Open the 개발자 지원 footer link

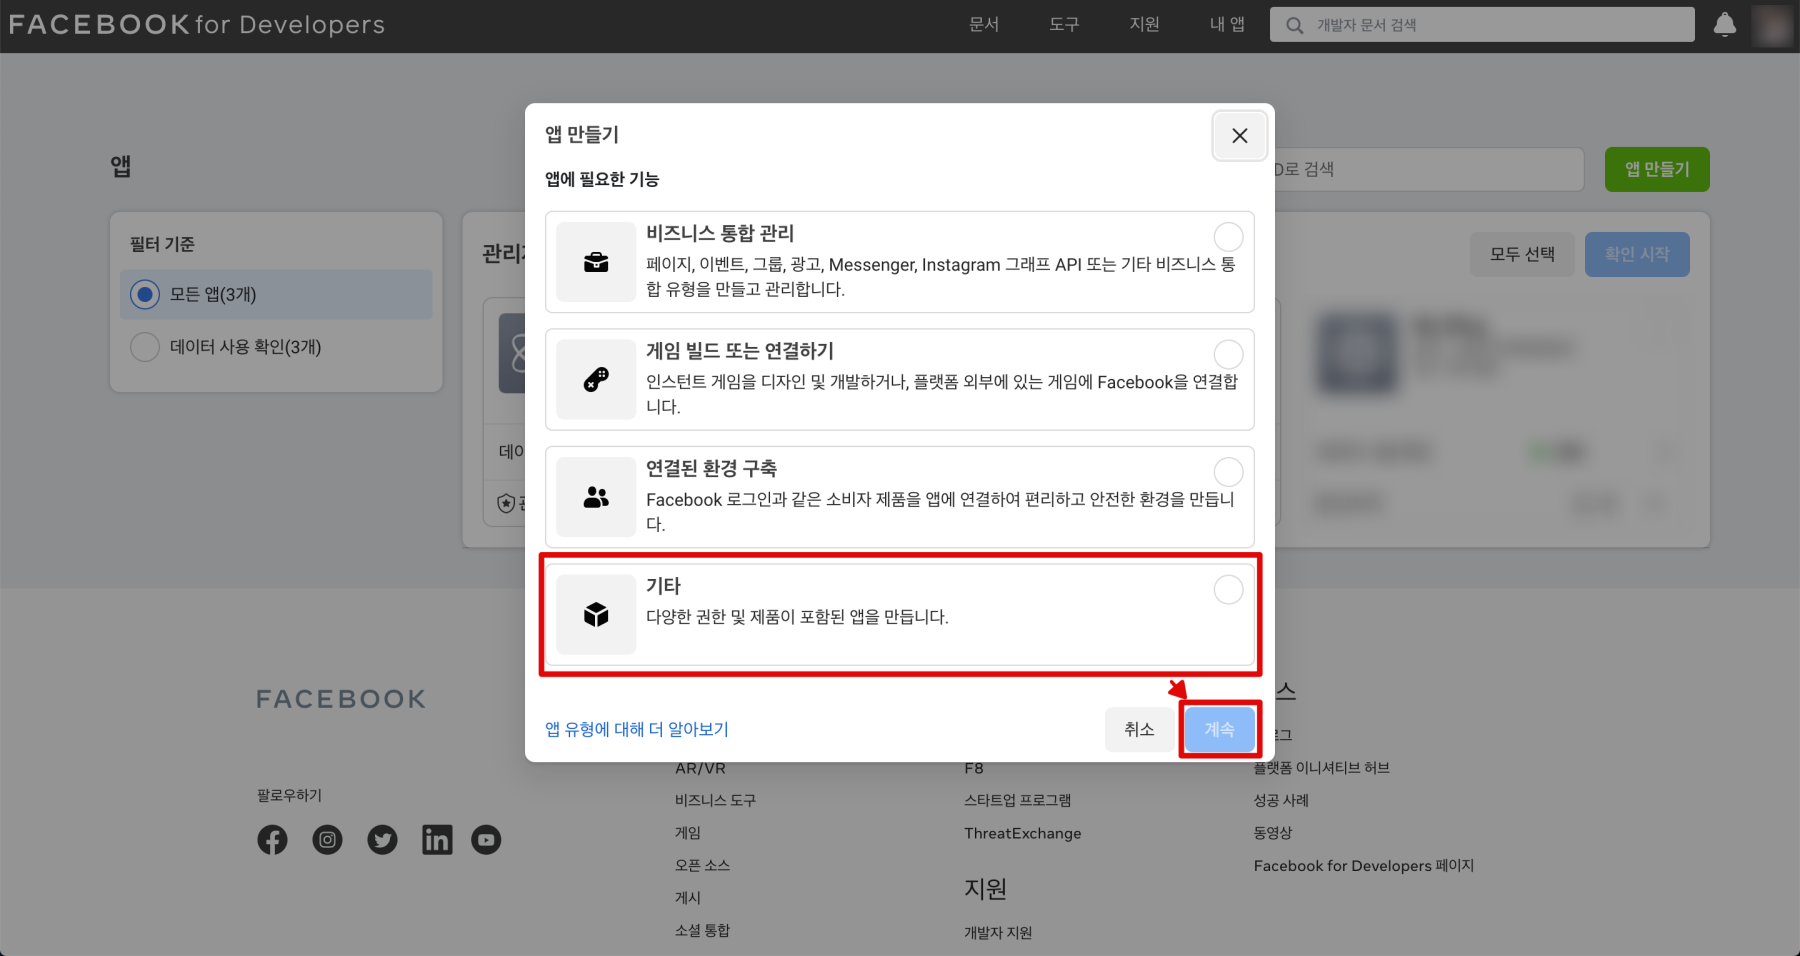[998, 932]
